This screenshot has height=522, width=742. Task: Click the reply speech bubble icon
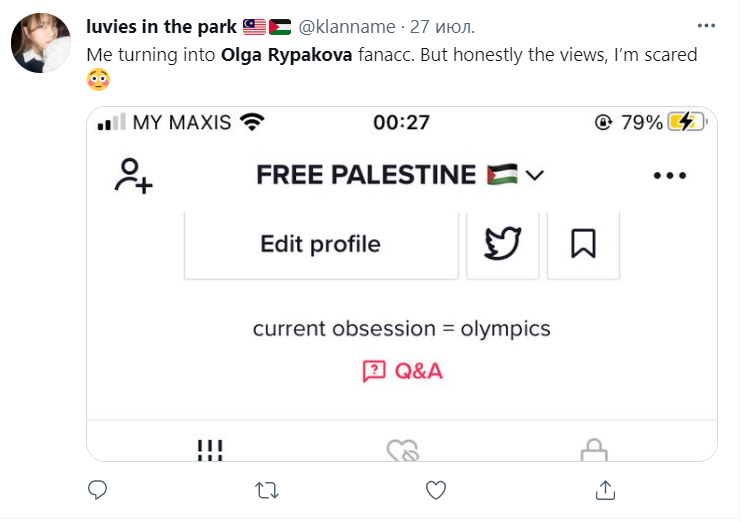[97, 490]
